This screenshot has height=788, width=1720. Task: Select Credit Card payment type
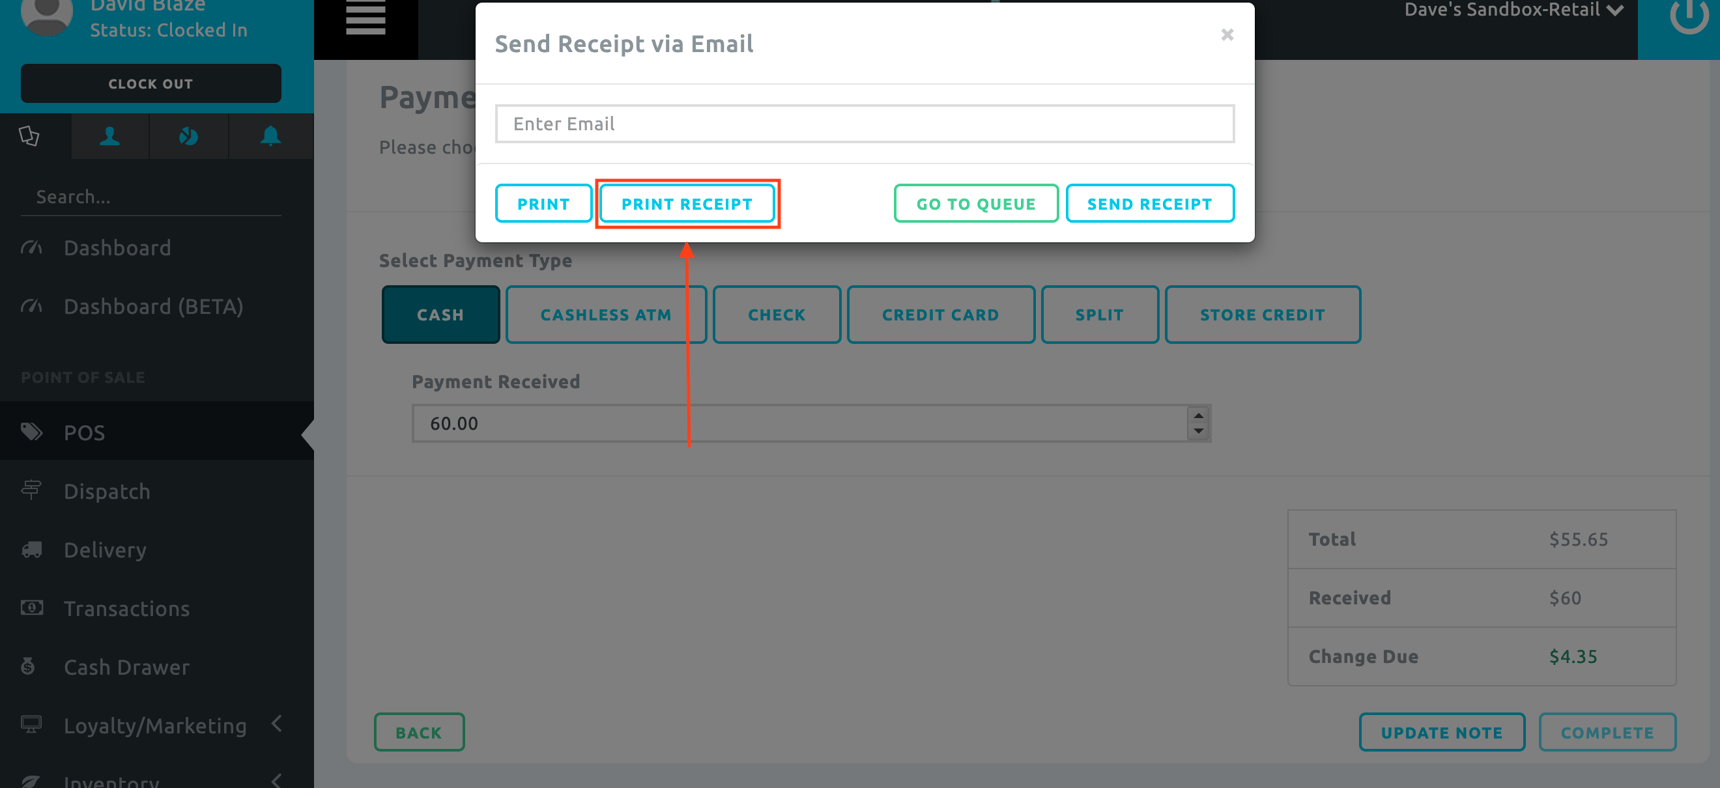(x=940, y=315)
